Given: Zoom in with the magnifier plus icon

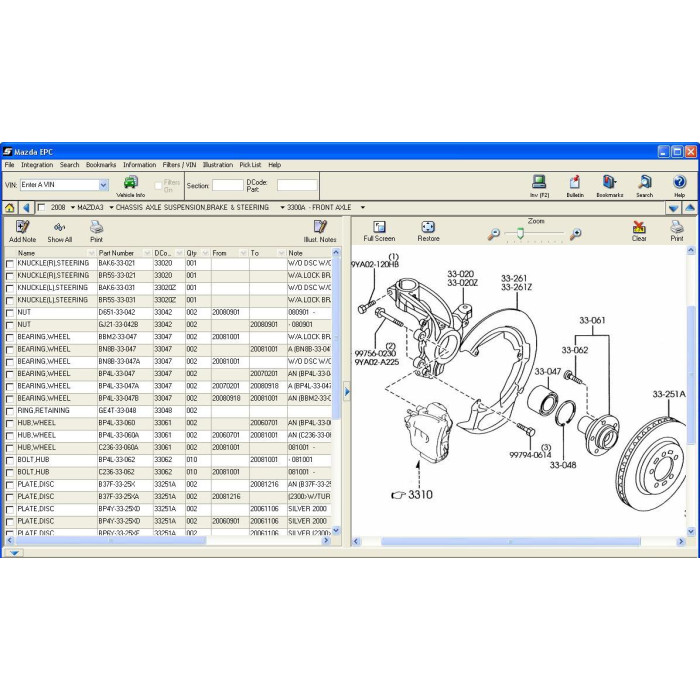Looking at the screenshot, I should pos(575,233).
